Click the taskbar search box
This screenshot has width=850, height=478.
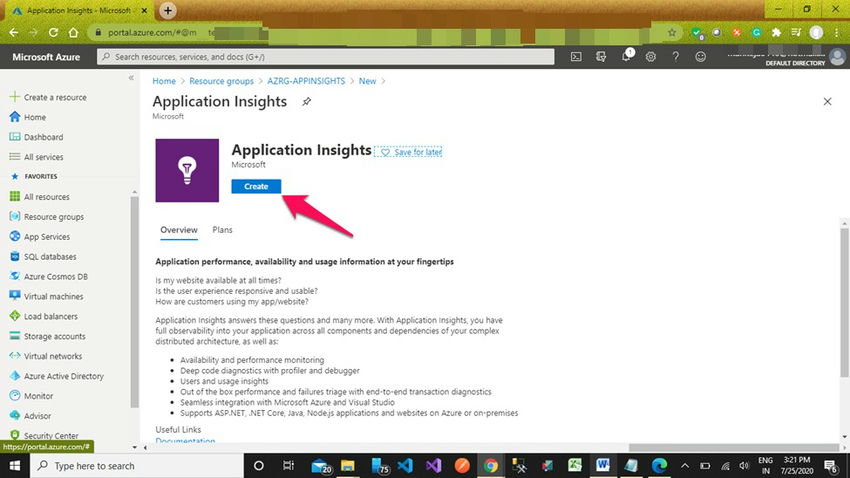tap(137, 466)
